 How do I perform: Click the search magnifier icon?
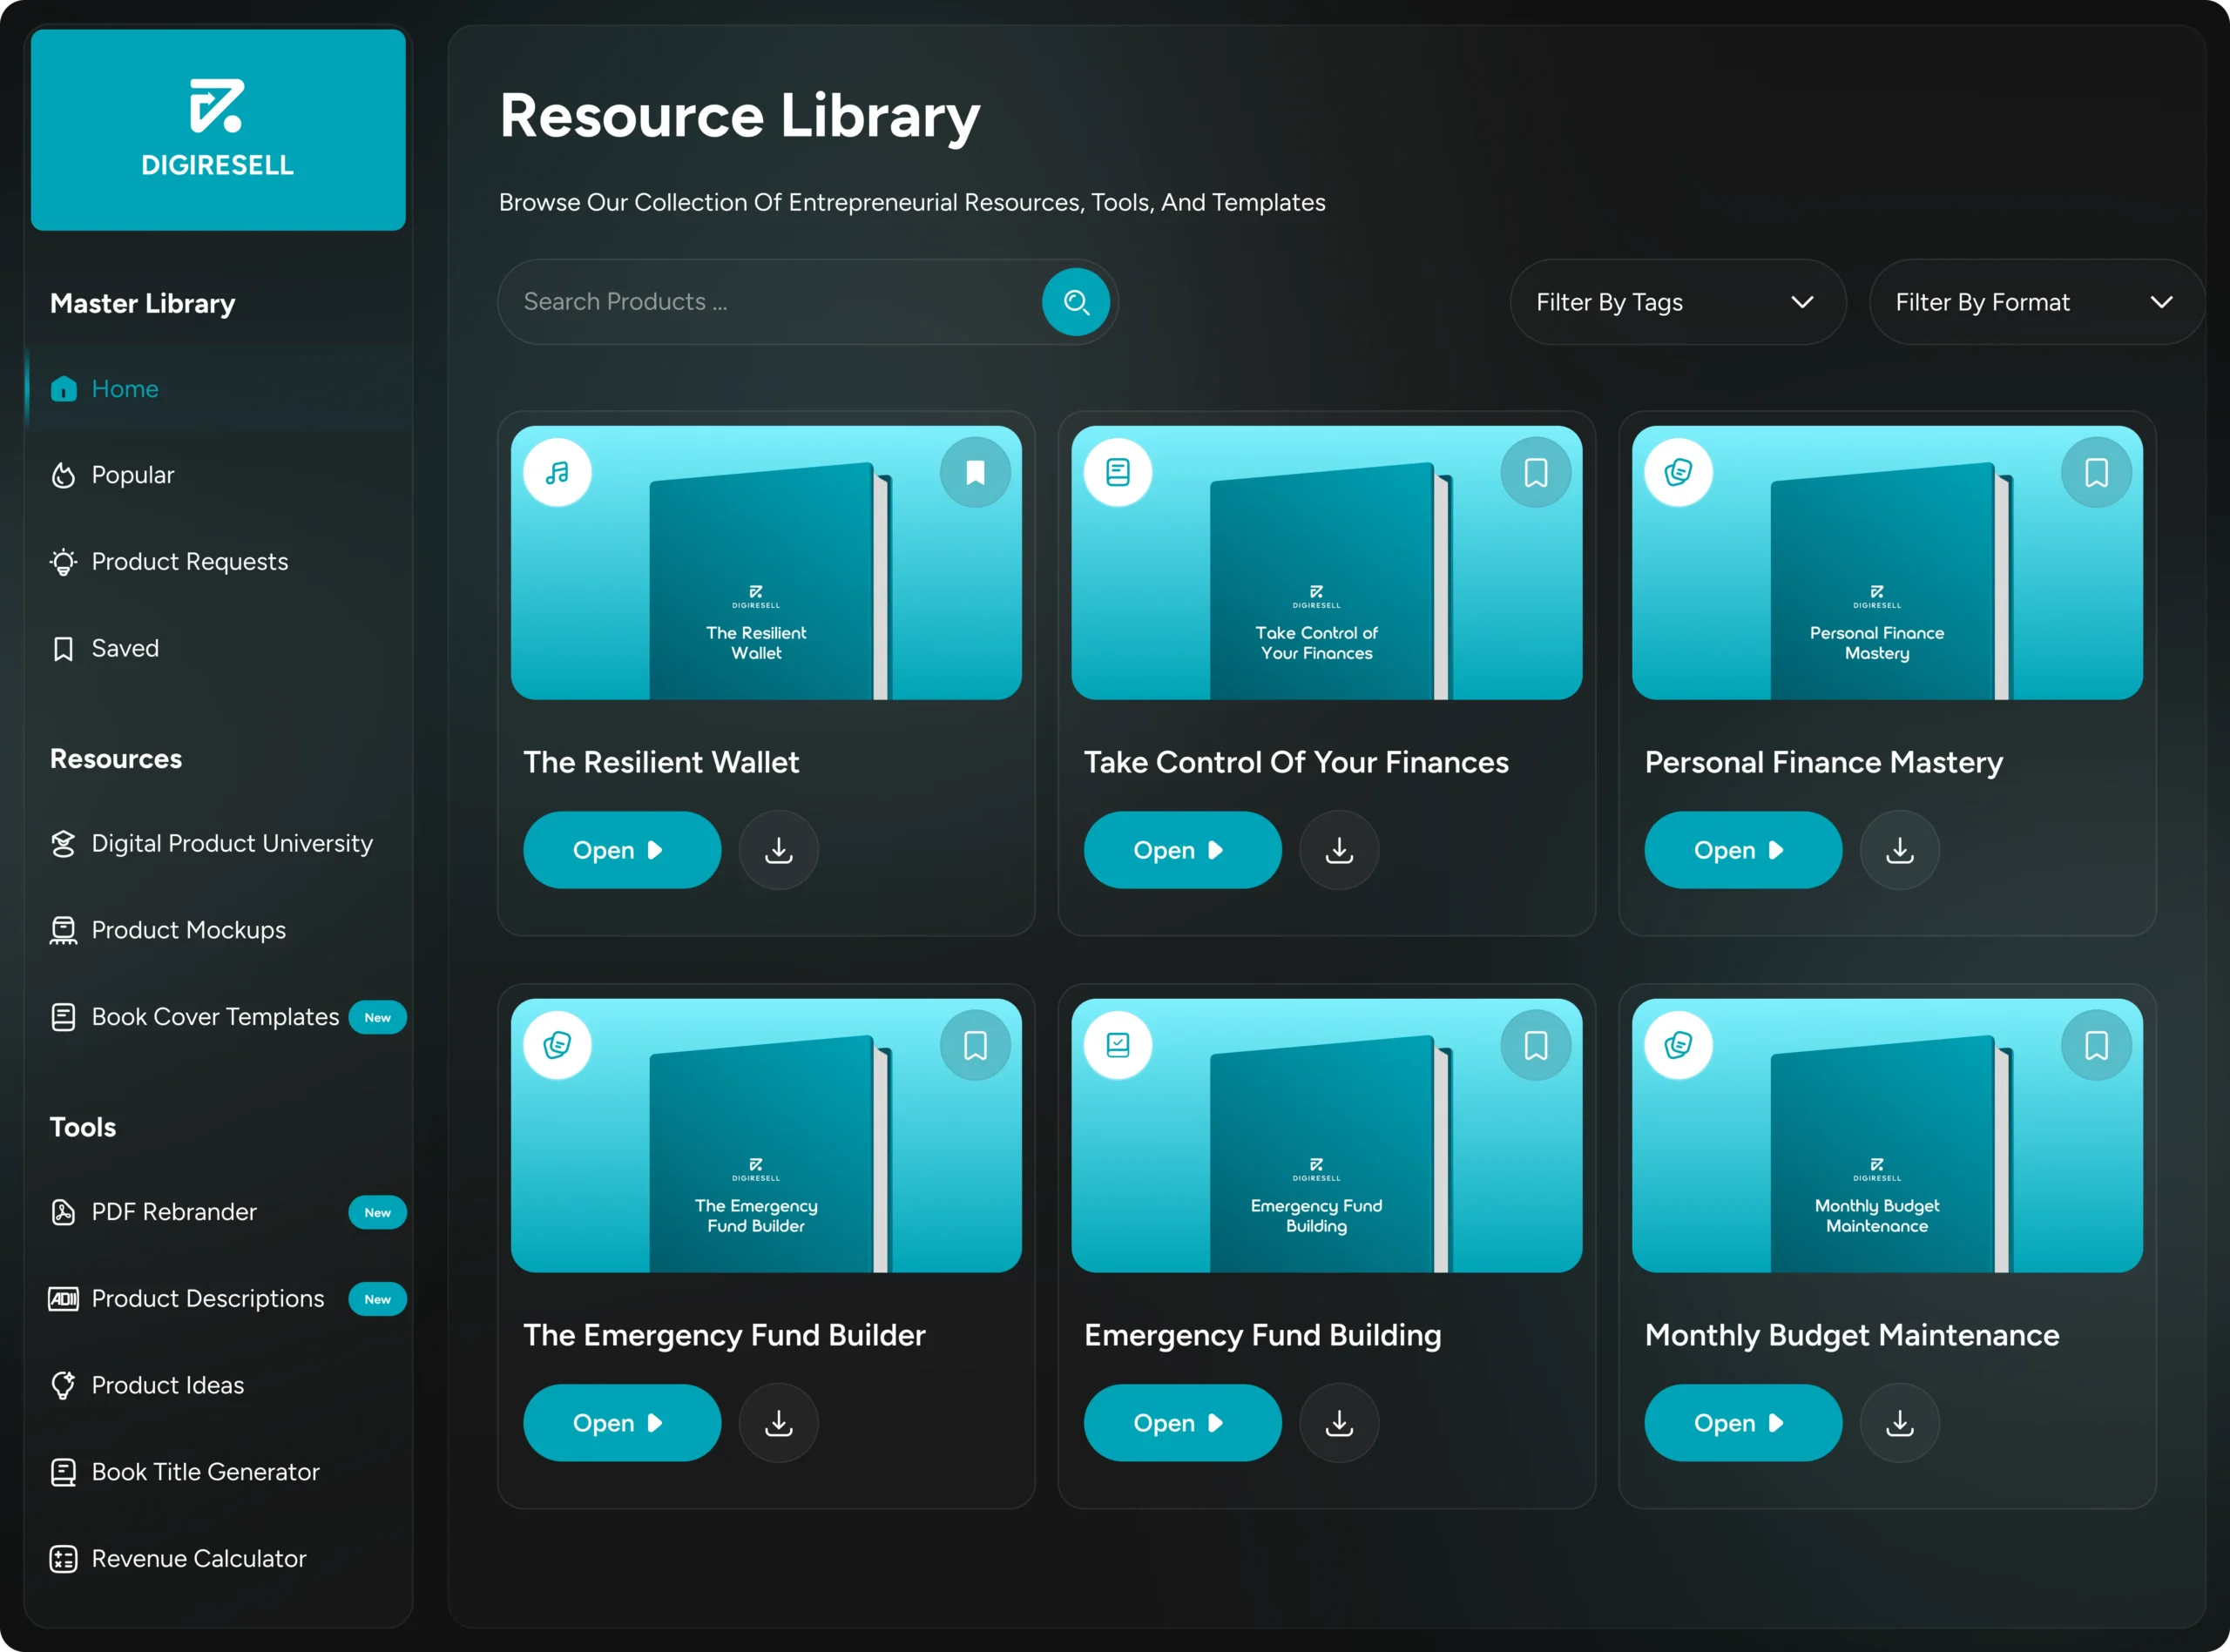(1076, 301)
